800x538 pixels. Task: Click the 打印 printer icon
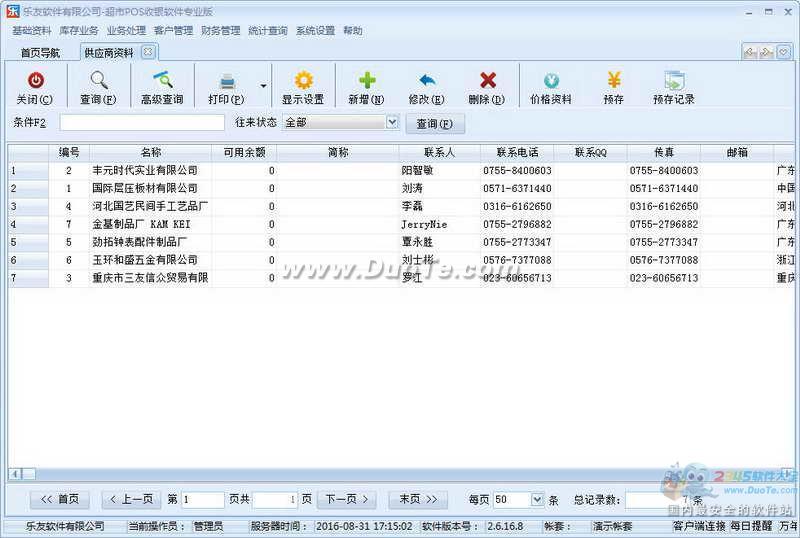point(226,82)
